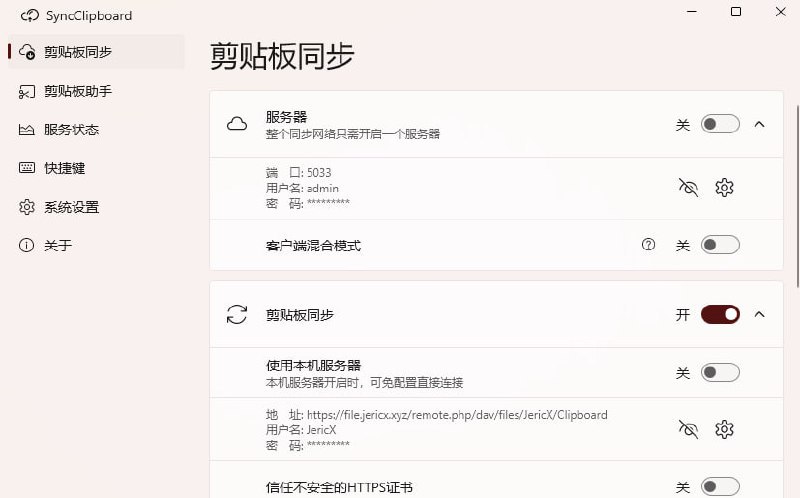Click the 整个同步网络只需开启一个服务器 description

click(x=353, y=134)
